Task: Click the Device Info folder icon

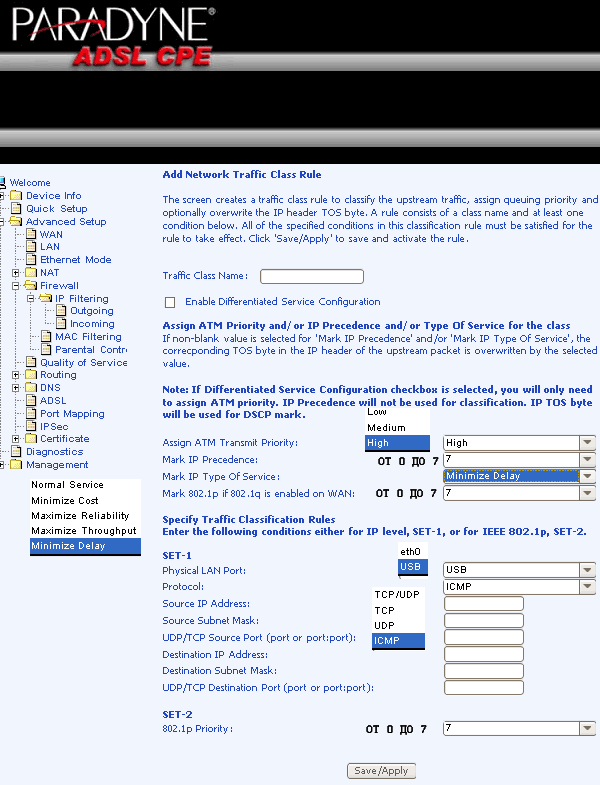Action: pos(17,195)
